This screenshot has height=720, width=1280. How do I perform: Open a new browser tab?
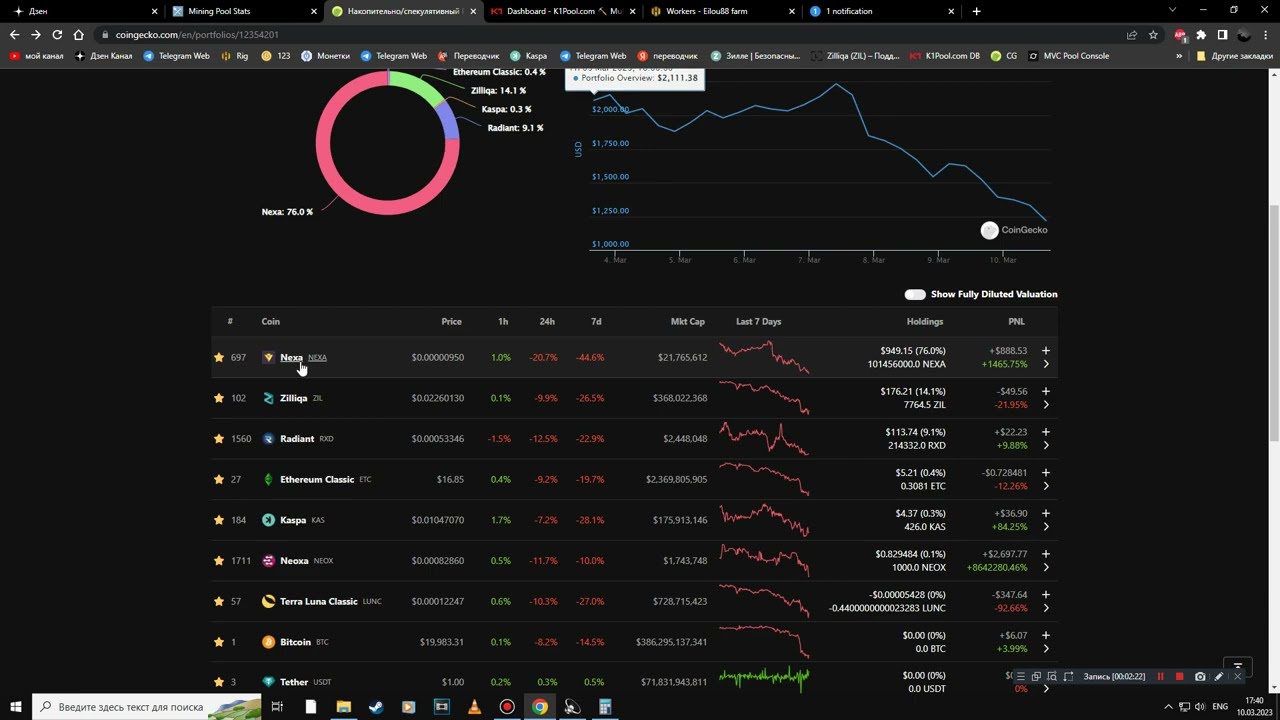click(976, 11)
